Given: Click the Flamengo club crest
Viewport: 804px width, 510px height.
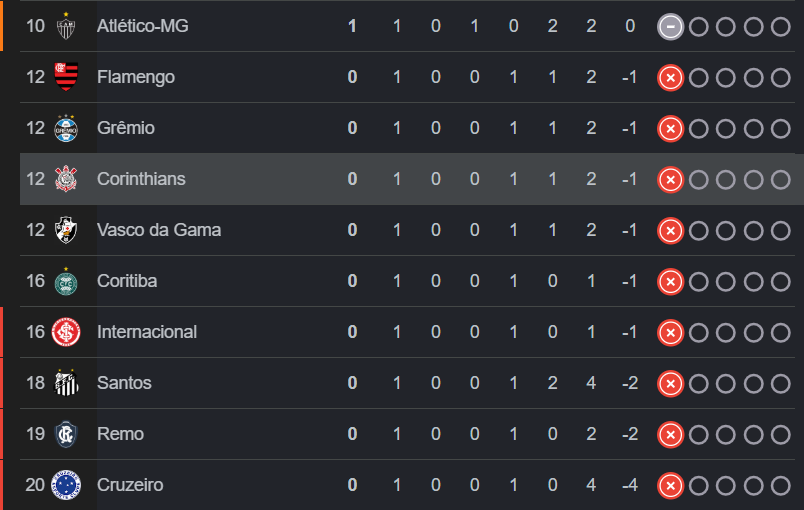Looking at the screenshot, I should tap(66, 77).
